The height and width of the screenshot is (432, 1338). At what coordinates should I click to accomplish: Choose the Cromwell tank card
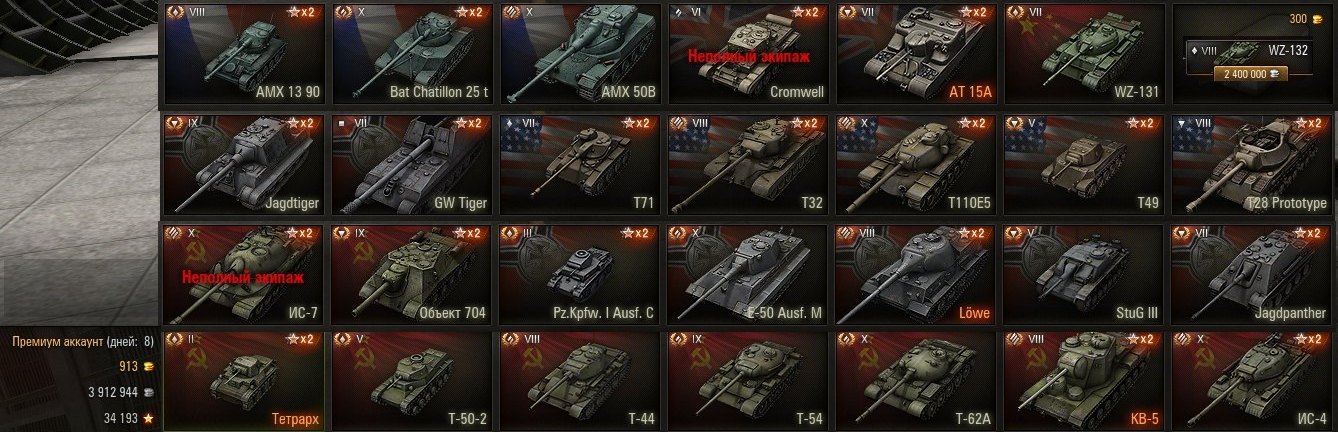747,54
